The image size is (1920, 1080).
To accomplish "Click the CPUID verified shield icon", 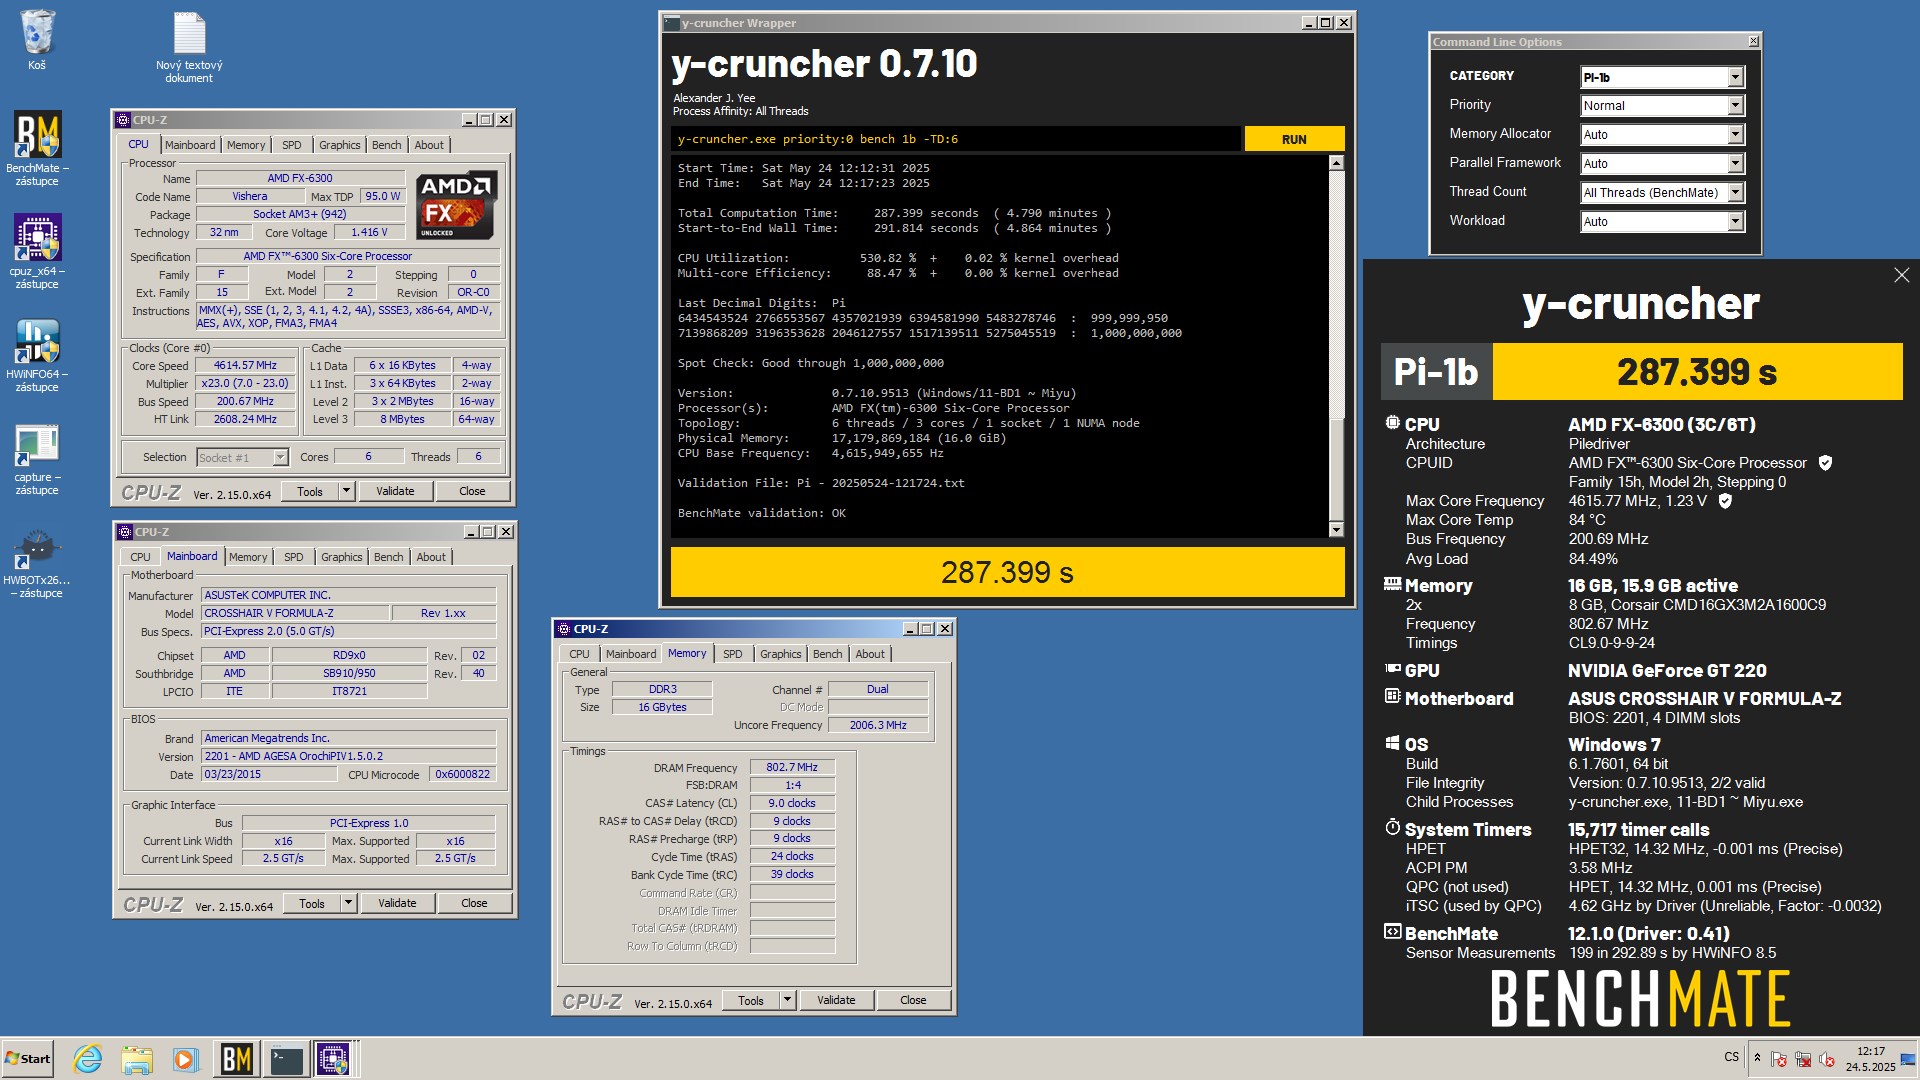I will coord(1825,463).
